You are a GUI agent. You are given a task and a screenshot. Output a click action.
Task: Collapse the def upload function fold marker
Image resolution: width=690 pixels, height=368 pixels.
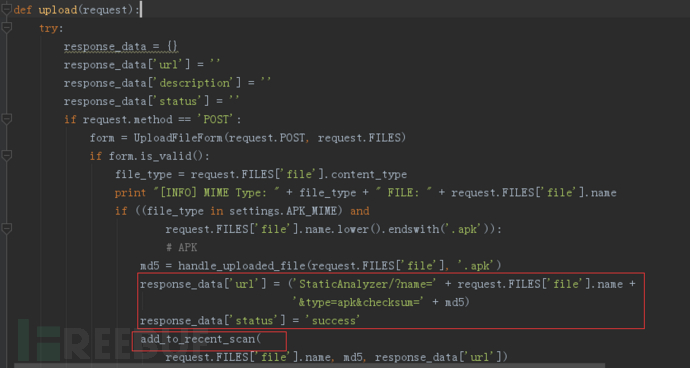point(6,10)
